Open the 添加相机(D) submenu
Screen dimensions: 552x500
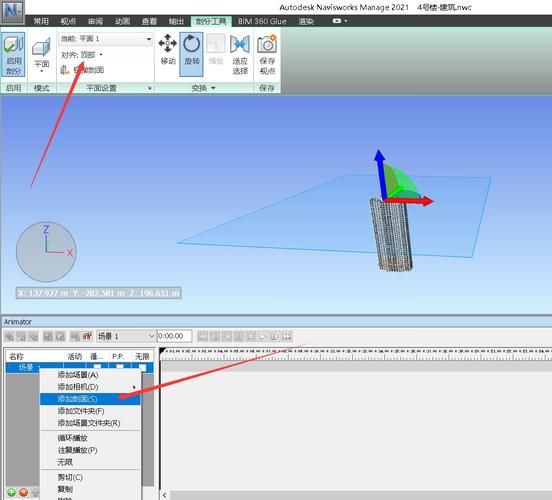pyautogui.click(x=90, y=387)
